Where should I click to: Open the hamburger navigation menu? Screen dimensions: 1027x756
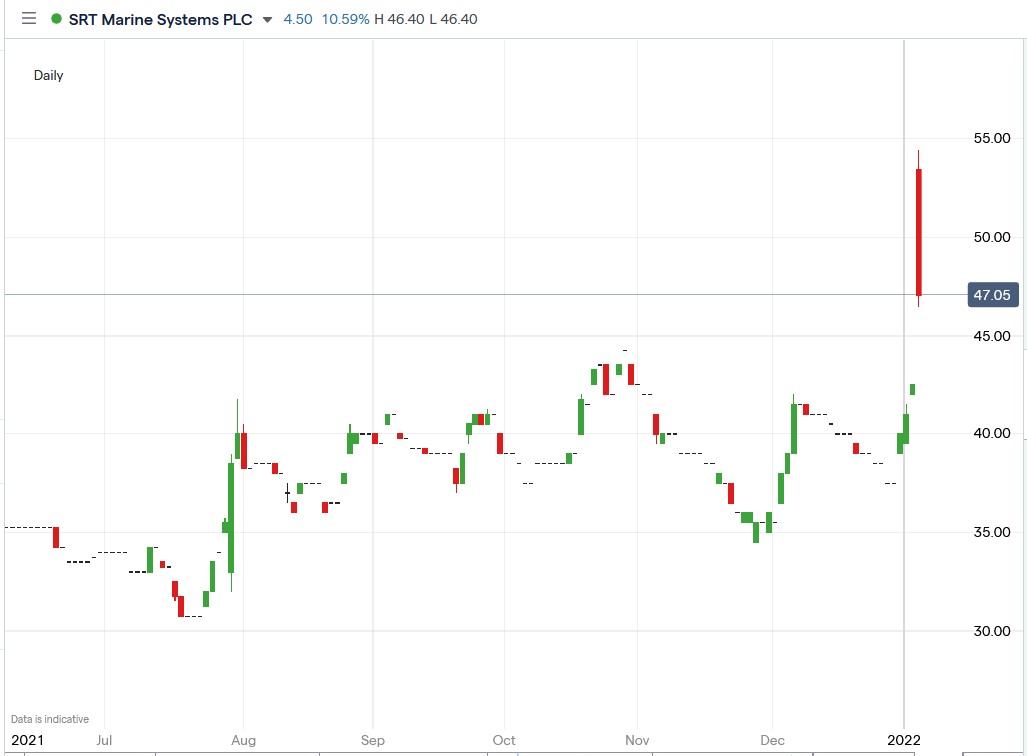tap(29, 18)
